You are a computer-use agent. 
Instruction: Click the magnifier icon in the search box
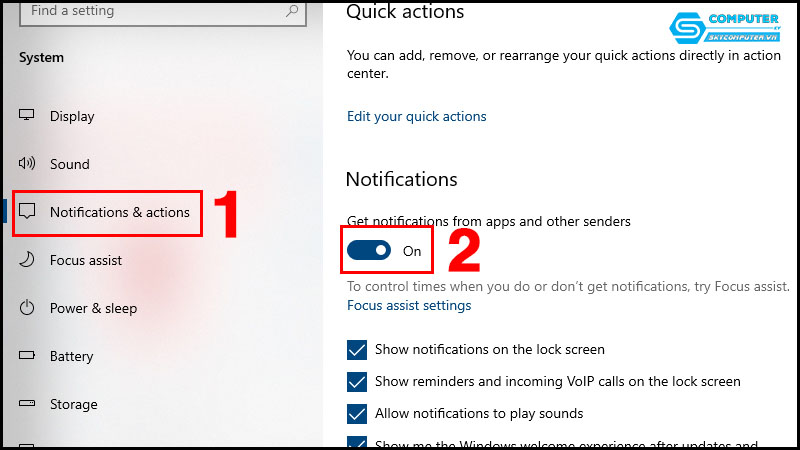292,12
